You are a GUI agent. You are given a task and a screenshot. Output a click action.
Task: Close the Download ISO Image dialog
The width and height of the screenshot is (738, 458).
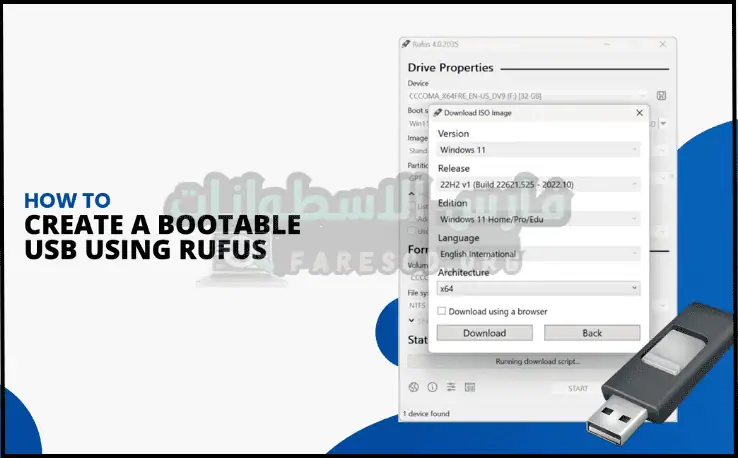(x=639, y=113)
